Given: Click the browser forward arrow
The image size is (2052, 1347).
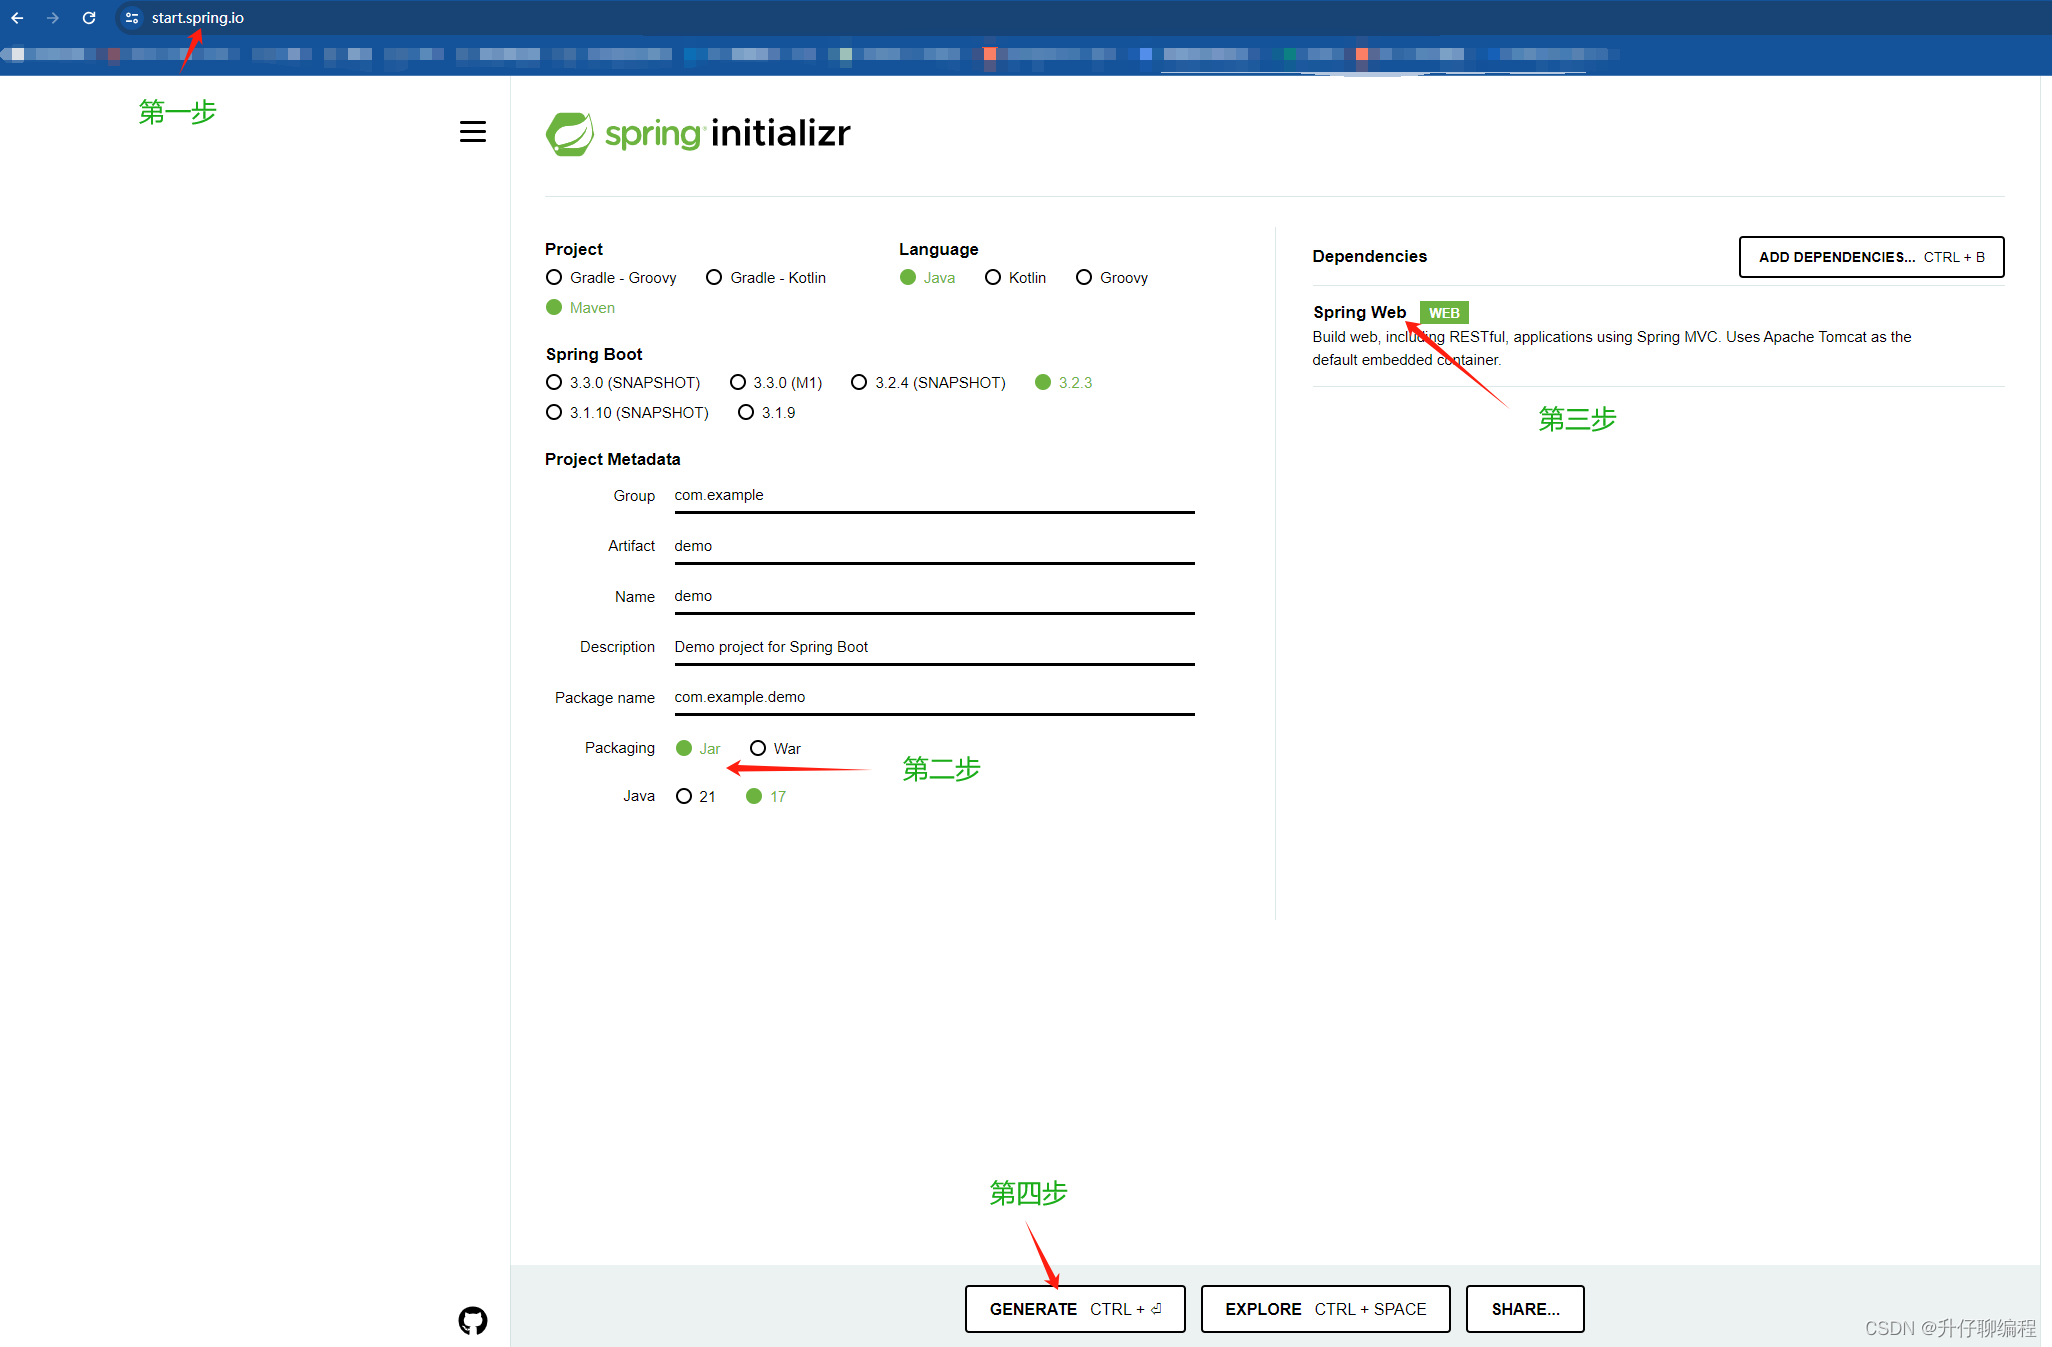Looking at the screenshot, I should pyautogui.click(x=53, y=18).
